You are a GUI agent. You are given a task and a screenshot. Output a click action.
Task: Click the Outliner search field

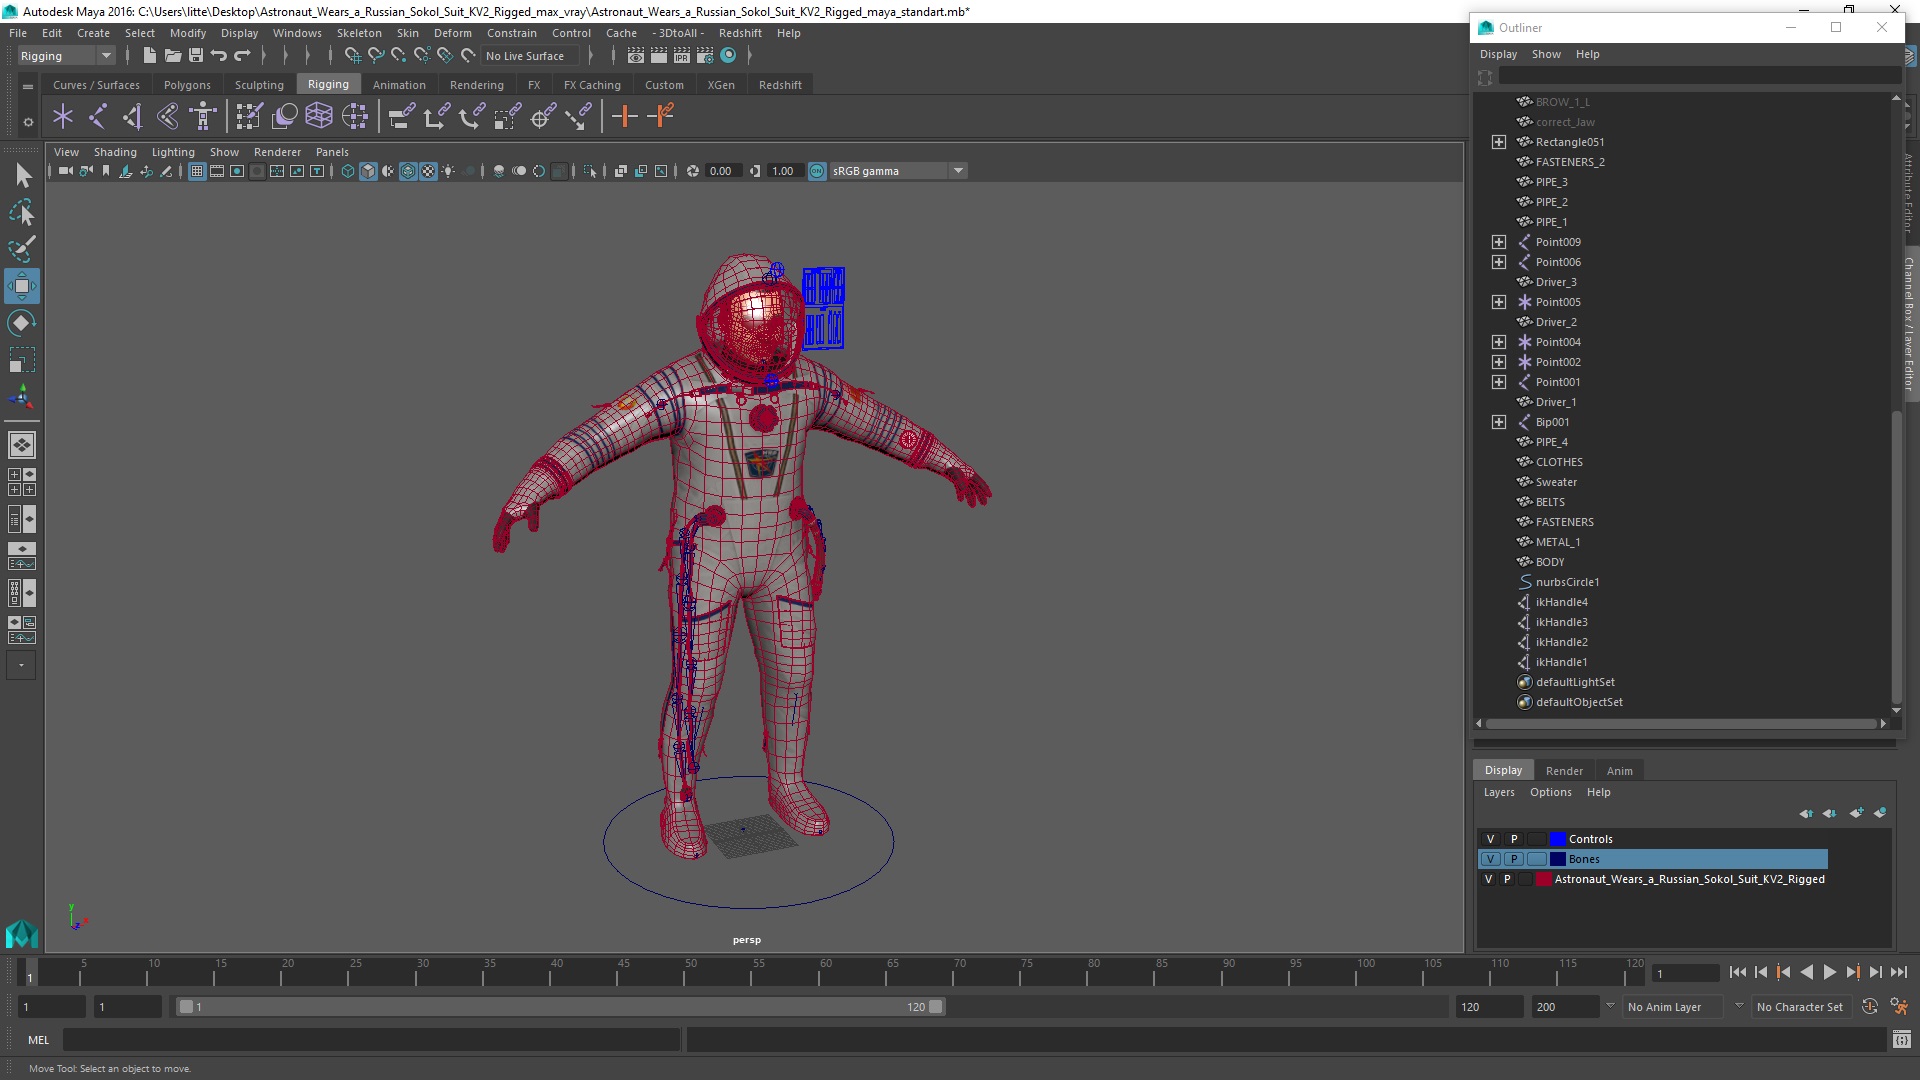pyautogui.click(x=1699, y=77)
